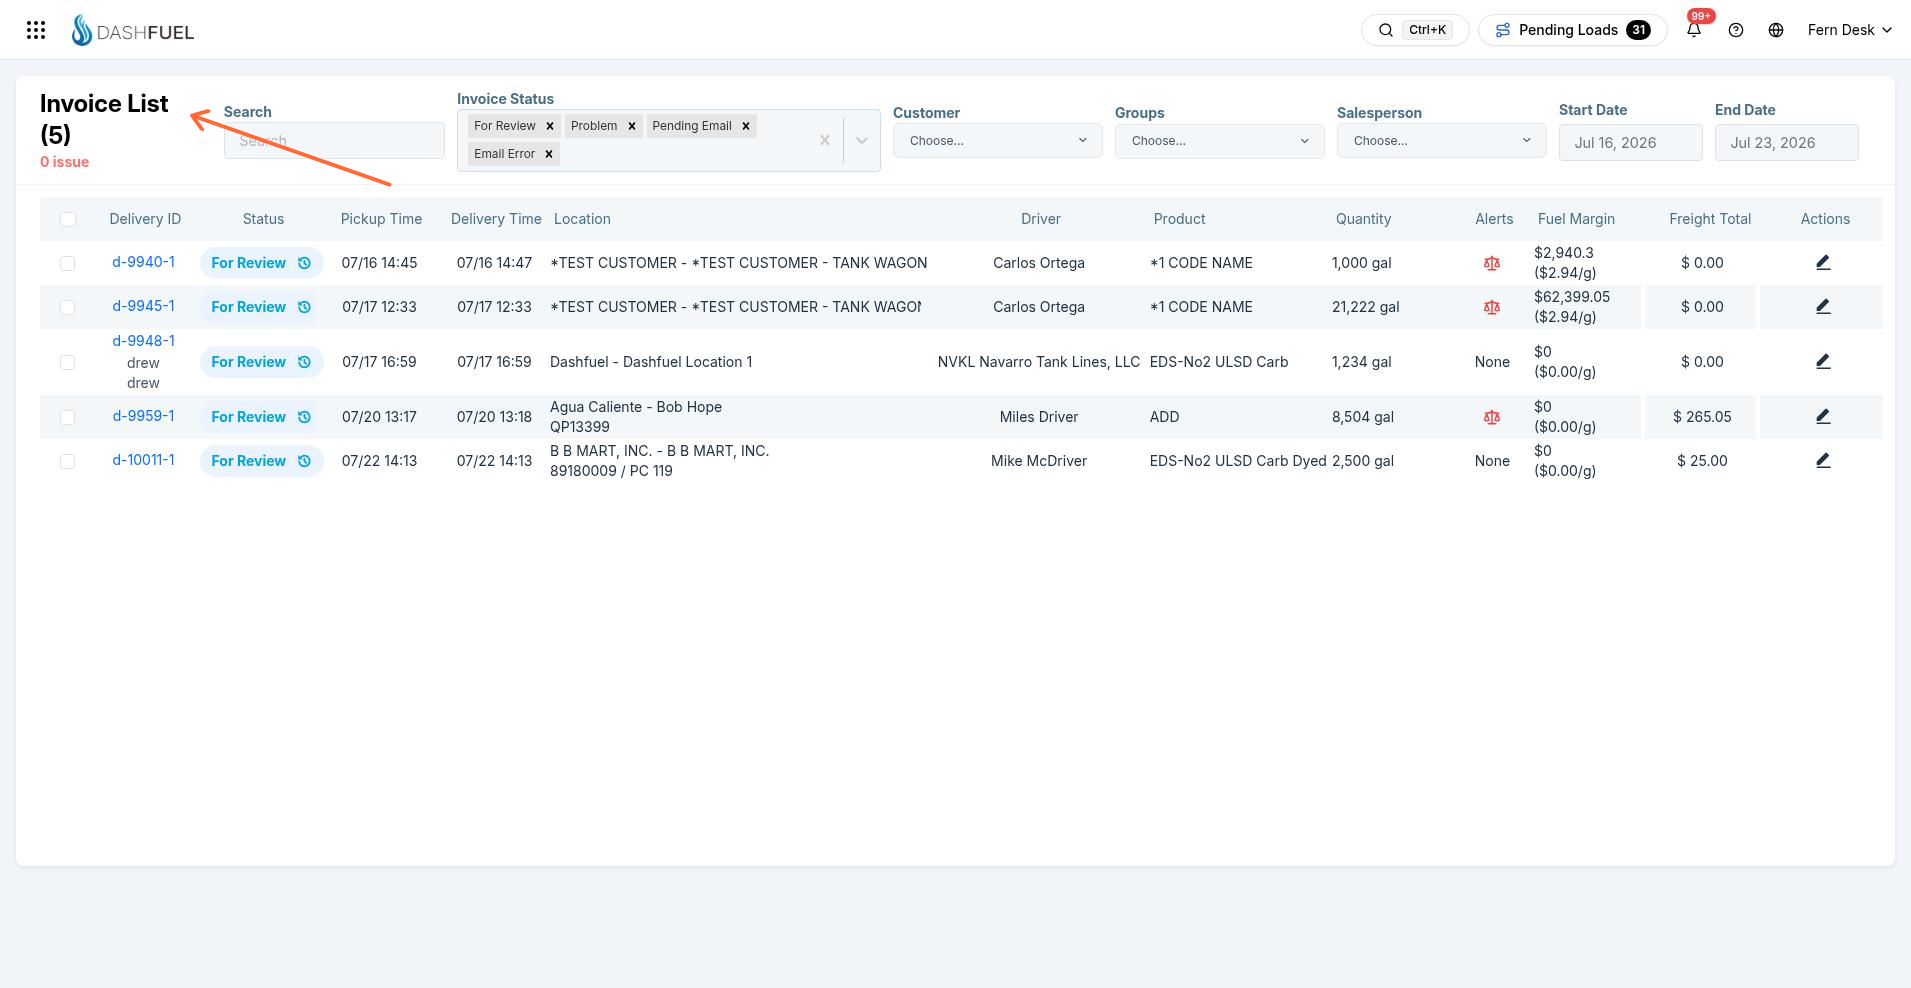Viewport: 1911px width, 988px height.
Task: Click the invoice Search input field
Action: click(x=334, y=141)
